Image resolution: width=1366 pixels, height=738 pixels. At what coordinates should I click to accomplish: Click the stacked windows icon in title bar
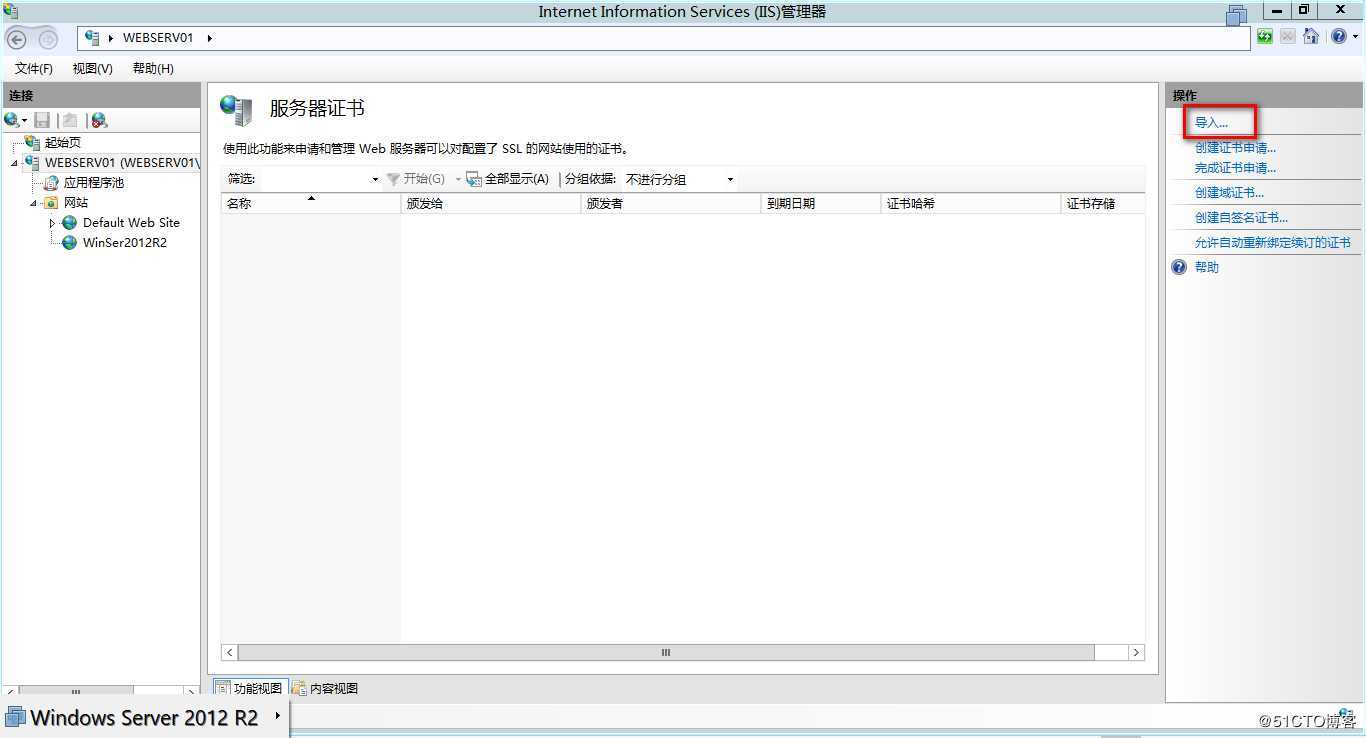point(1237,14)
